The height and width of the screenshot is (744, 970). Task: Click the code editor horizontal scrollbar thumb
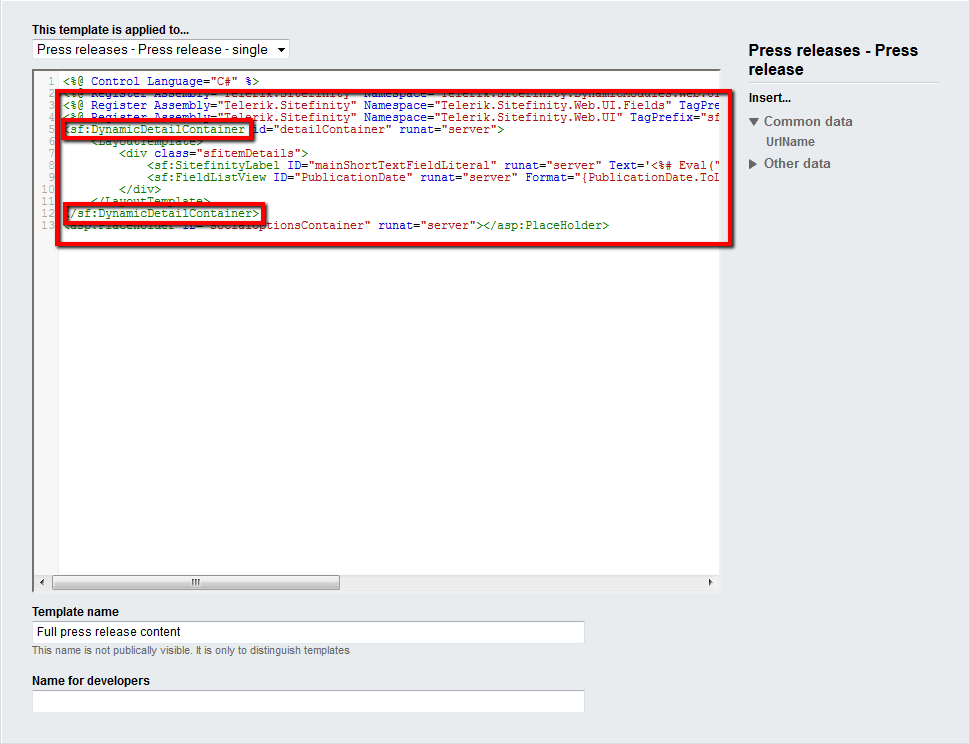pyautogui.click(x=196, y=582)
